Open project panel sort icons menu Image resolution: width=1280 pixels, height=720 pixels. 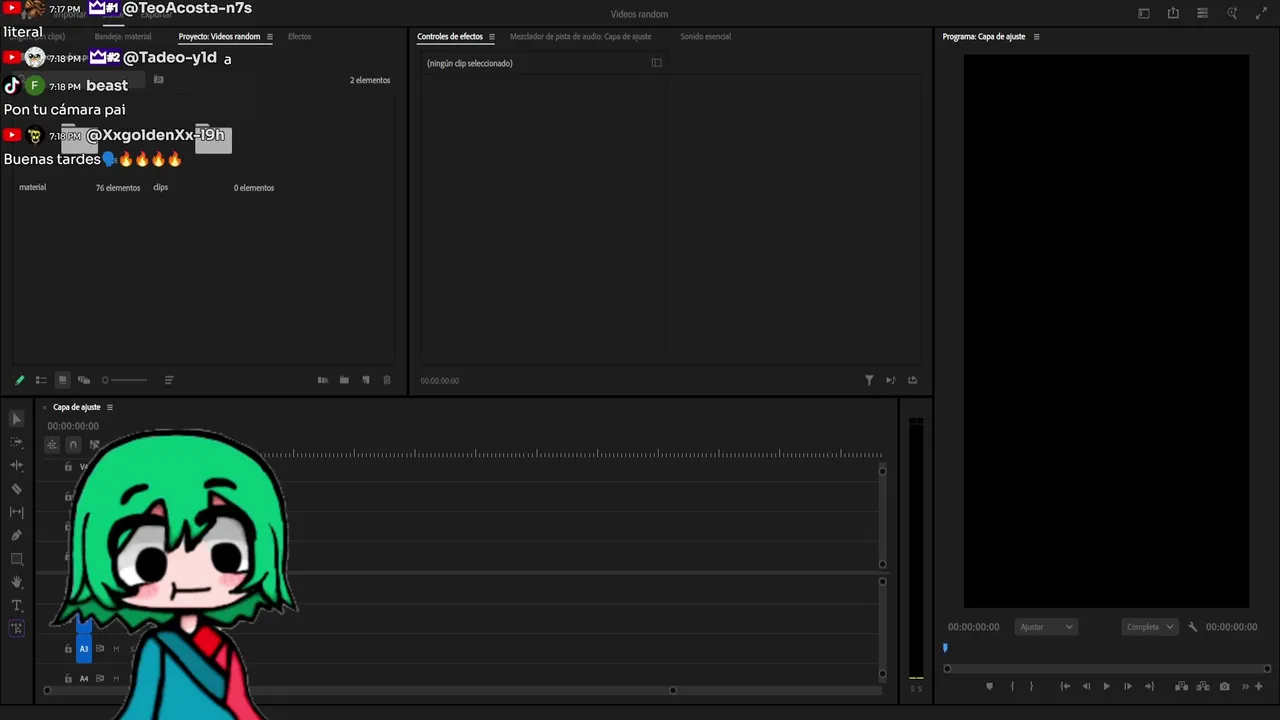pos(169,380)
